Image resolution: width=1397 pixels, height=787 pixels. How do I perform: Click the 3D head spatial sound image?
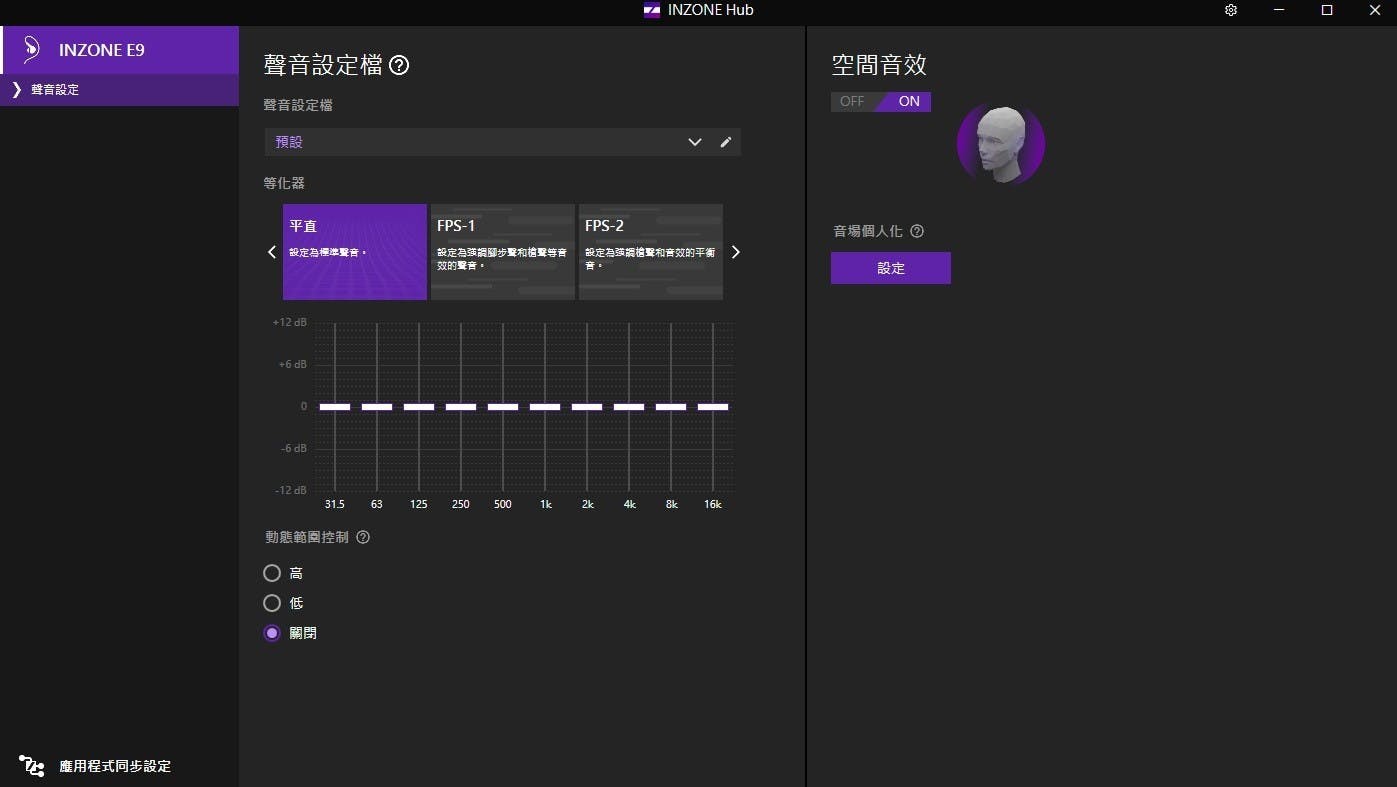point(1000,144)
